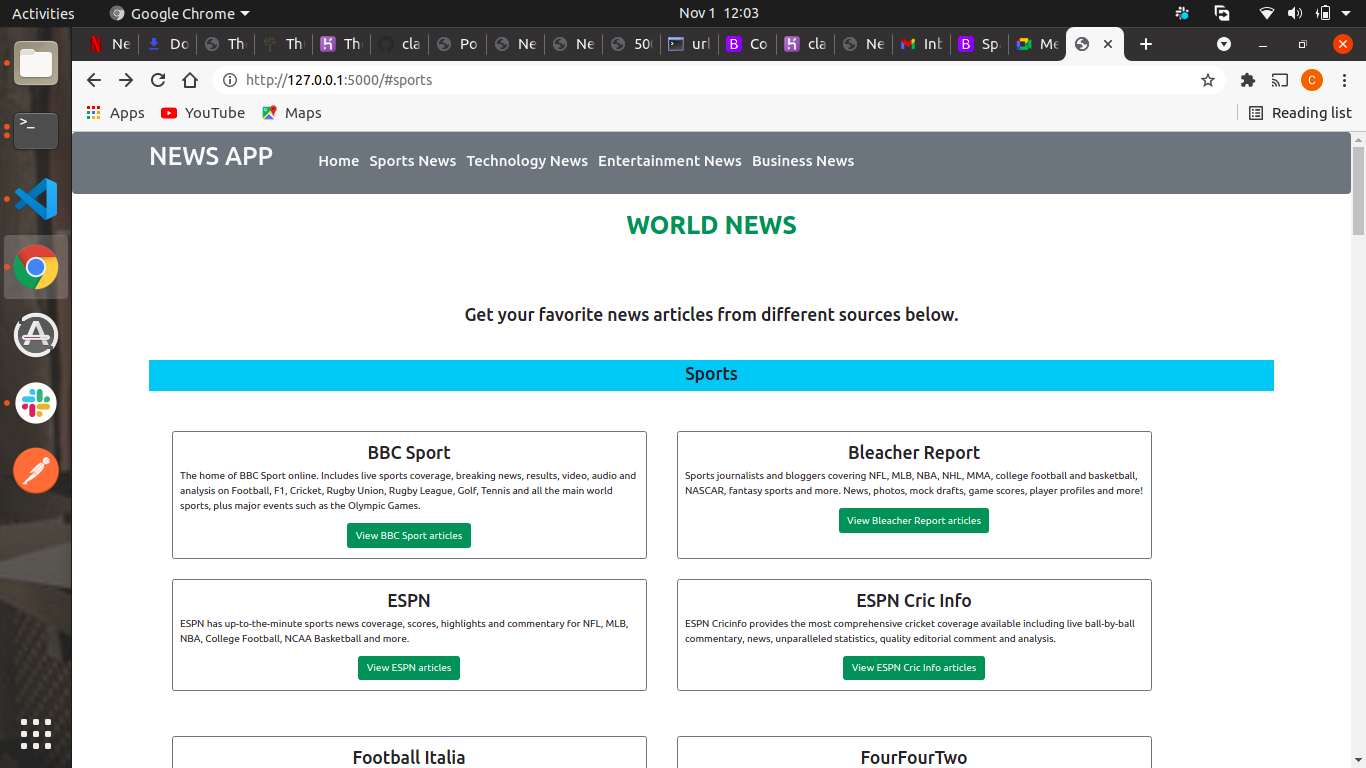Viewport: 1366px width, 768px height.
Task: Open the Extensions puzzle icon
Action: tap(1247, 80)
